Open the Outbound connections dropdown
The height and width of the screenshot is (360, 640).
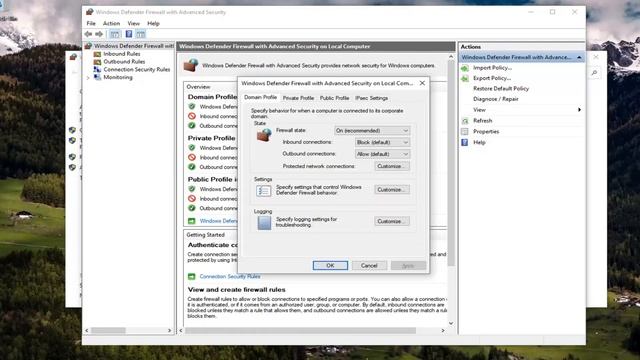382,154
